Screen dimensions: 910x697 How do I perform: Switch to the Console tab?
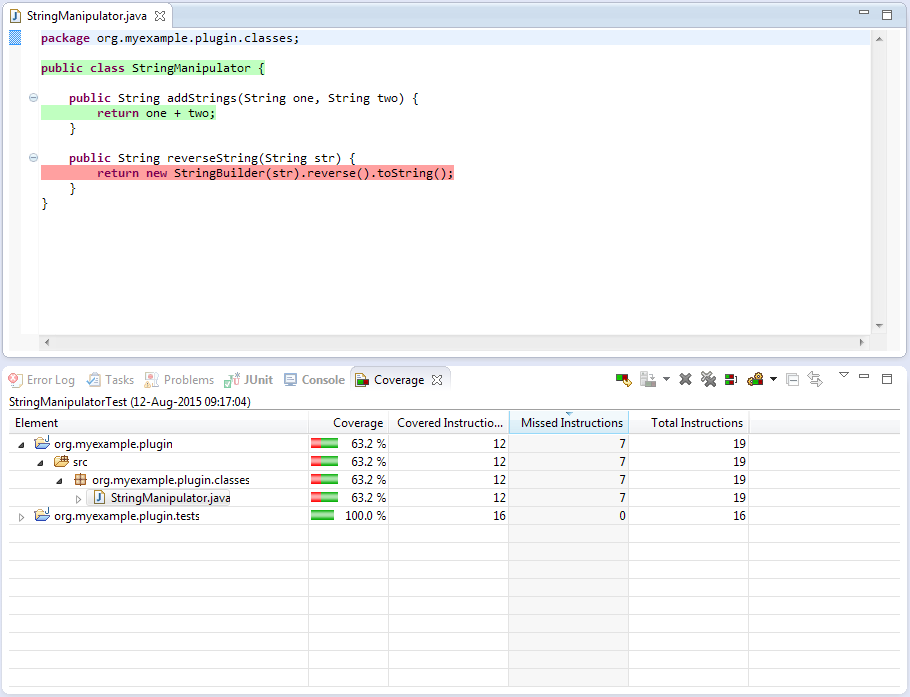[314, 380]
